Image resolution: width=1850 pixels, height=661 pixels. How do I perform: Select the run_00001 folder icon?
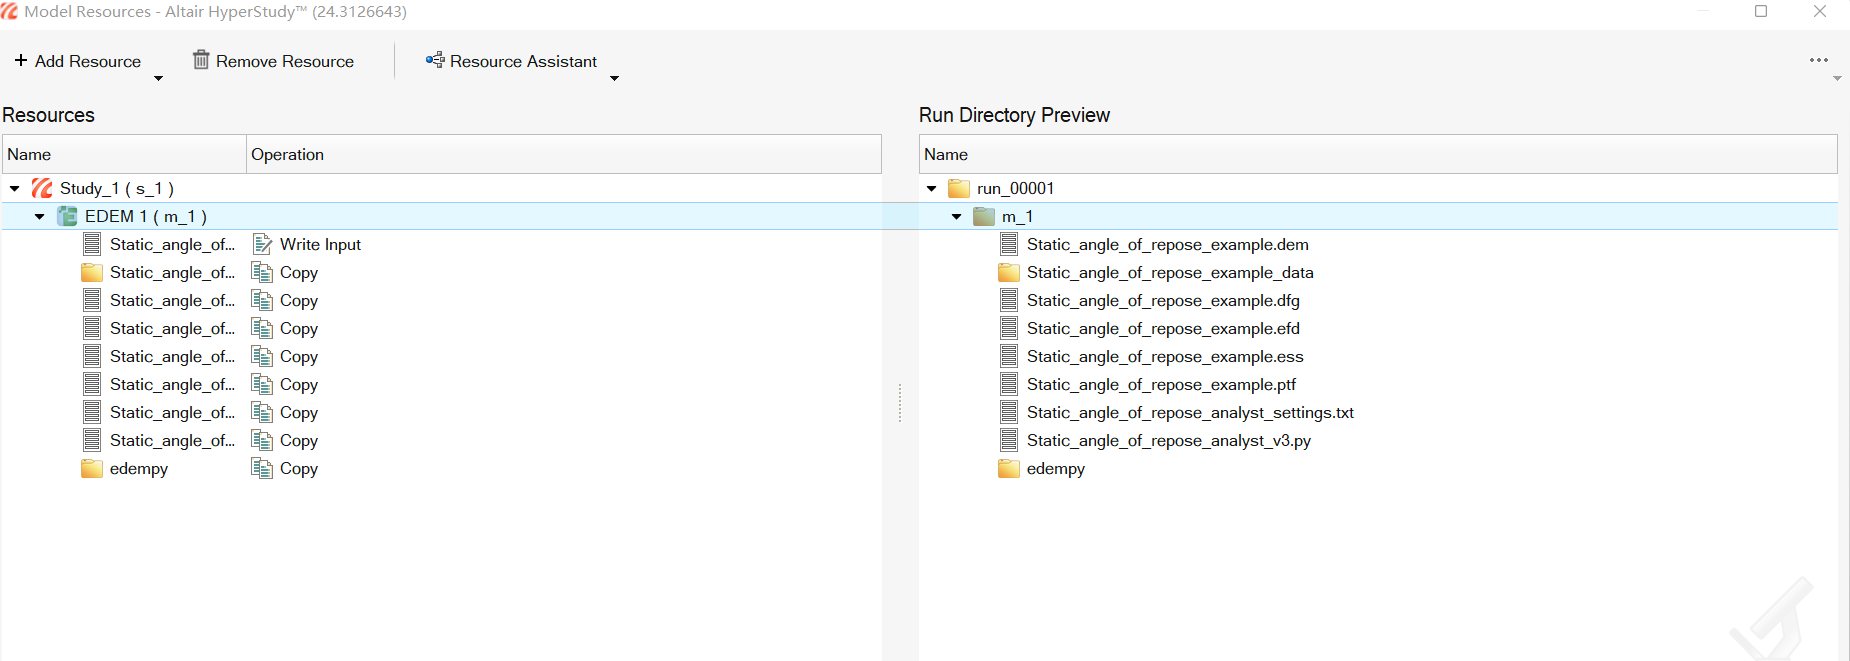pos(959,188)
